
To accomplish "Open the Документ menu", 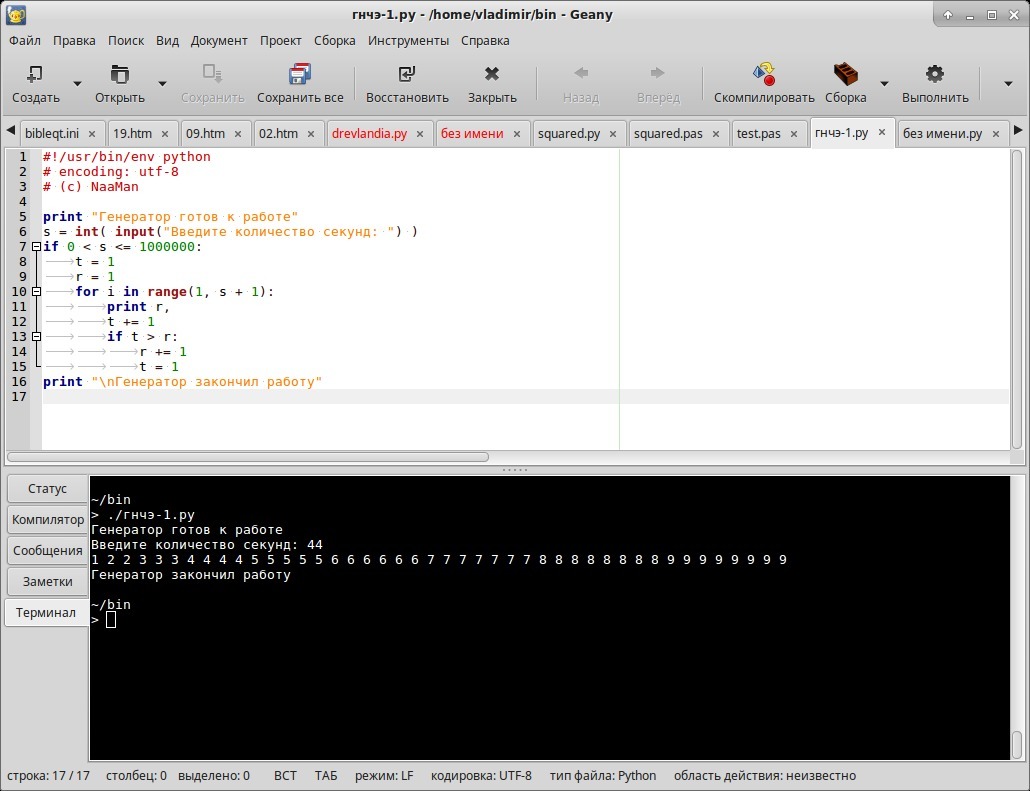I will tap(219, 41).
